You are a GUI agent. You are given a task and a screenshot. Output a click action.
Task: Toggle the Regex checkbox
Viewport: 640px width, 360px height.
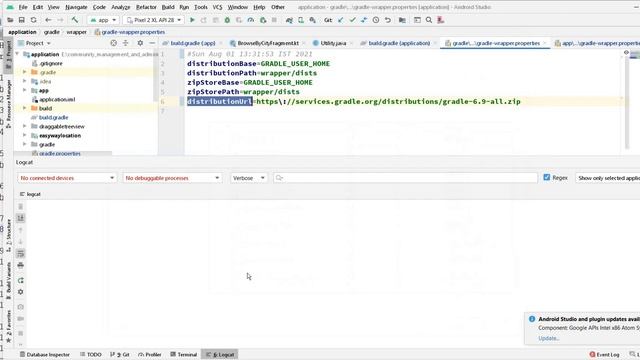547,178
